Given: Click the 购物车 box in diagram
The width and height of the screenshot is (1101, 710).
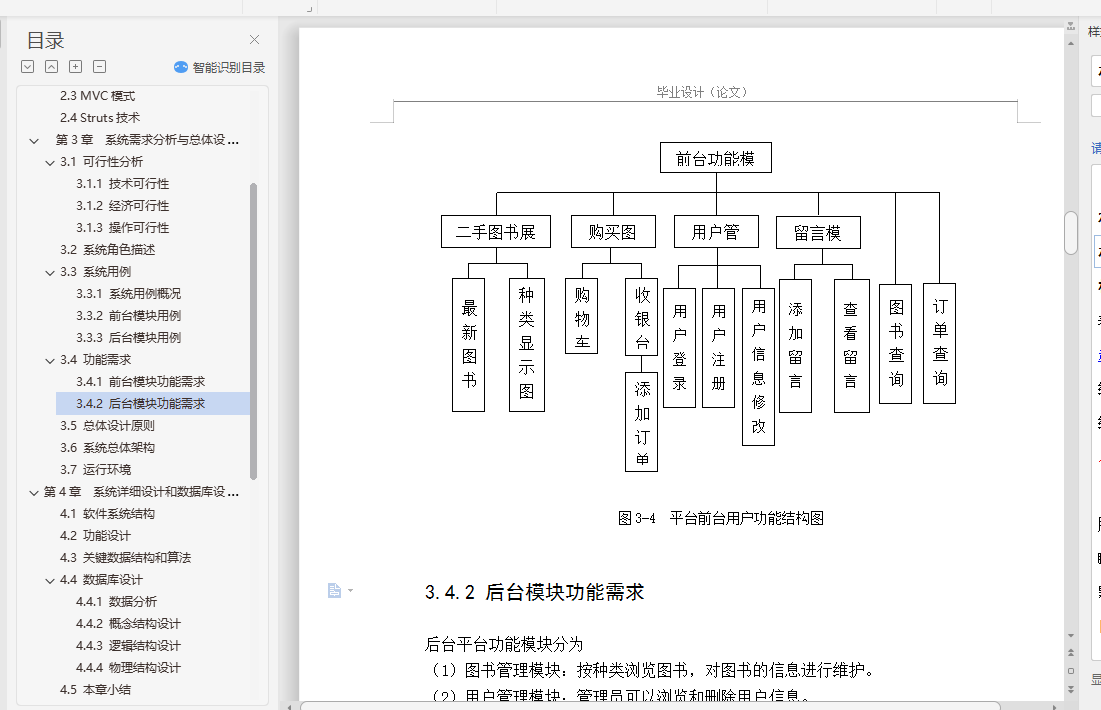Looking at the screenshot, I should (x=581, y=316).
